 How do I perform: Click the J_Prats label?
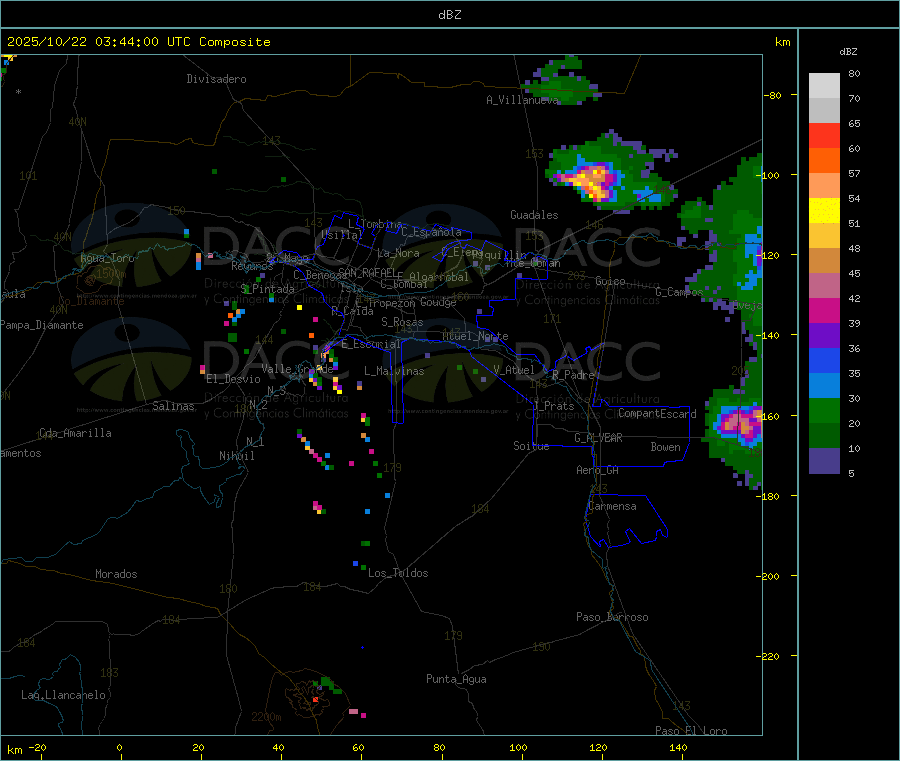(x=554, y=406)
